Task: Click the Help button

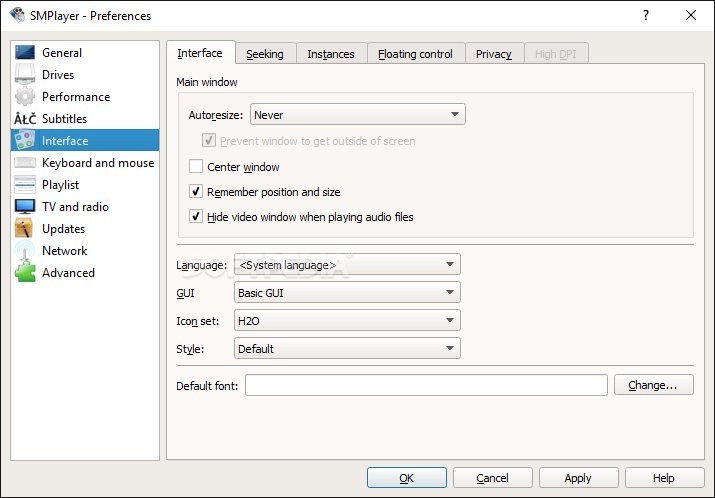Action: click(664, 477)
